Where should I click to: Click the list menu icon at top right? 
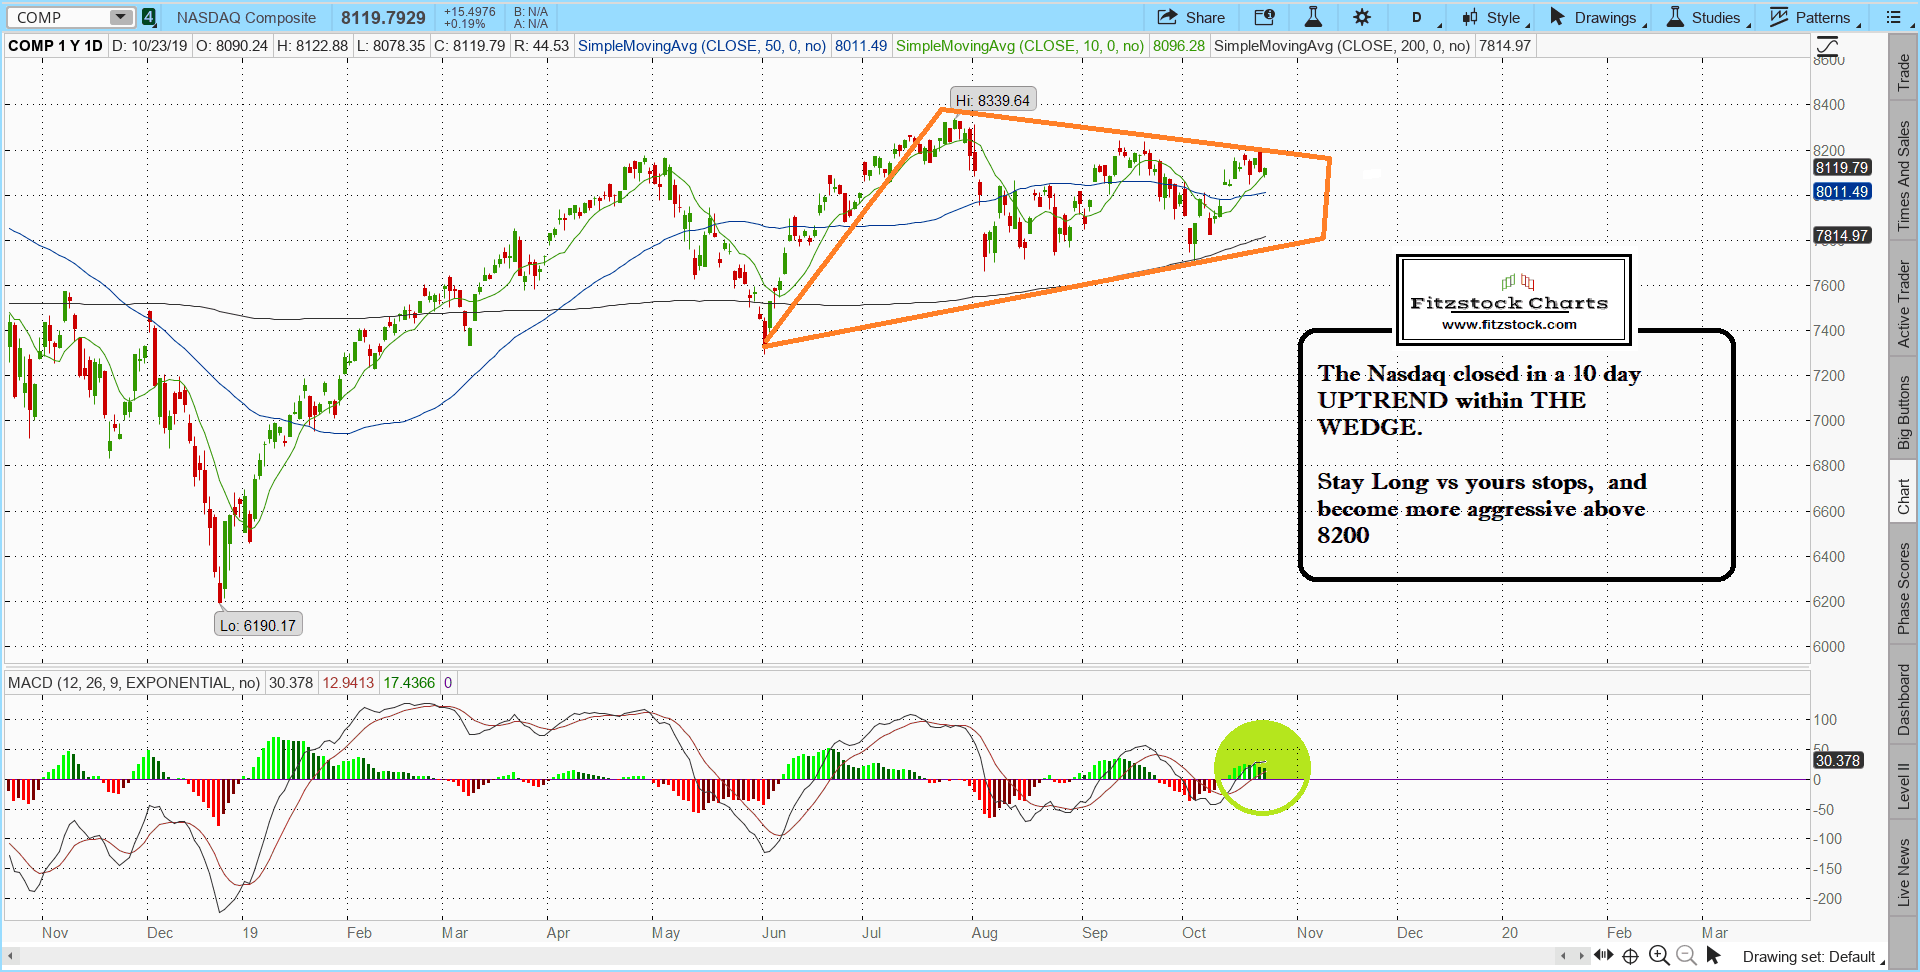(x=1893, y=17)
